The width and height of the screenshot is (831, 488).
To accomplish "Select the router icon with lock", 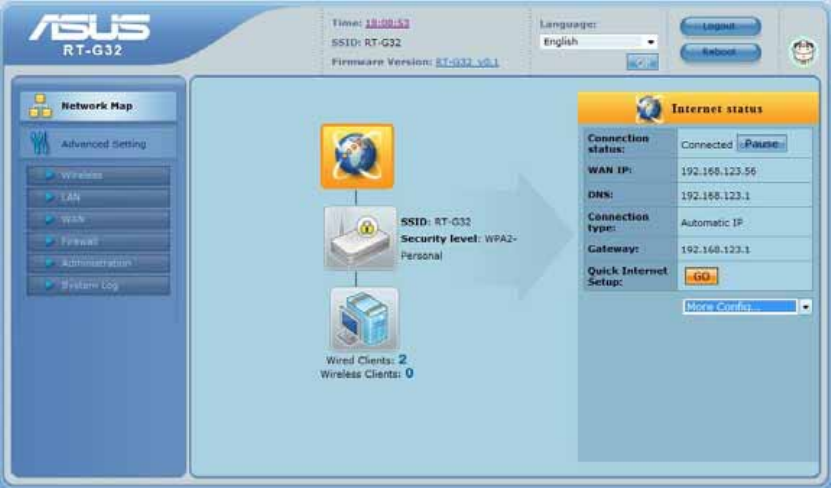I will [360, 238].
